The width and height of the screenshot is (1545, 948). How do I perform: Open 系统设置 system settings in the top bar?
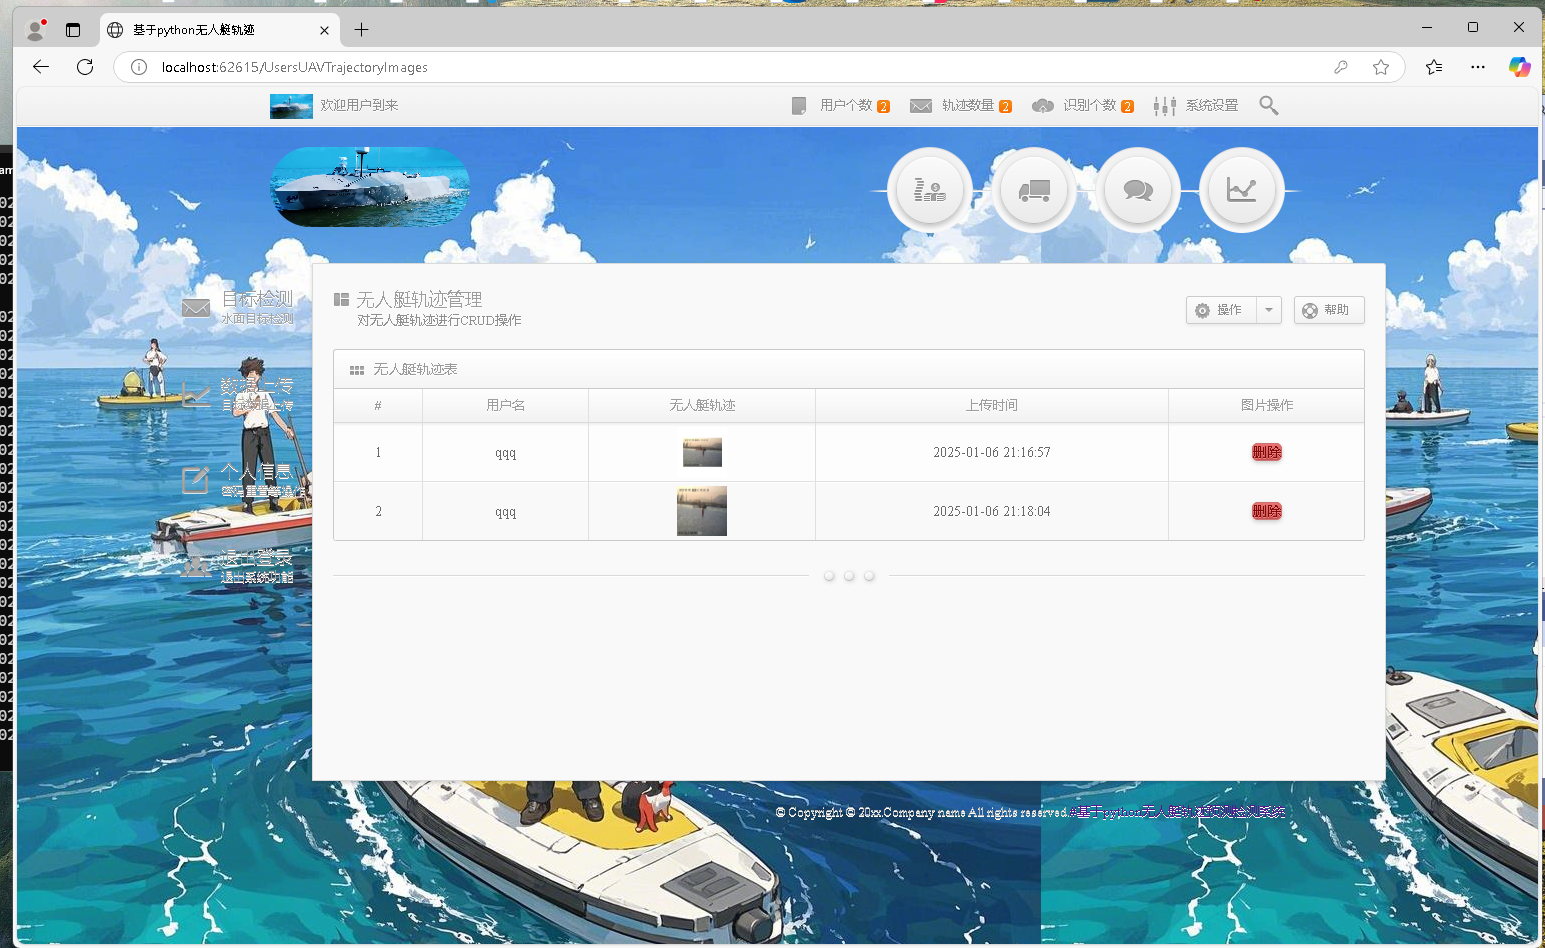pyautogui.click(x=1196, y=105)
